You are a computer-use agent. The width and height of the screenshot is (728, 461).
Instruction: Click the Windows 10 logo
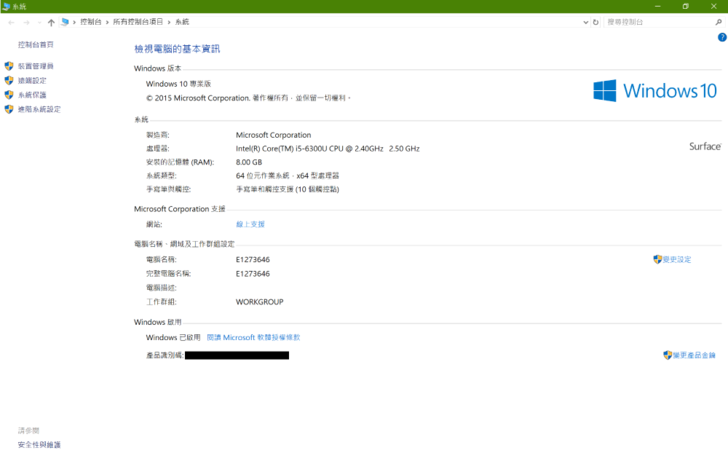tap(655, 91)
